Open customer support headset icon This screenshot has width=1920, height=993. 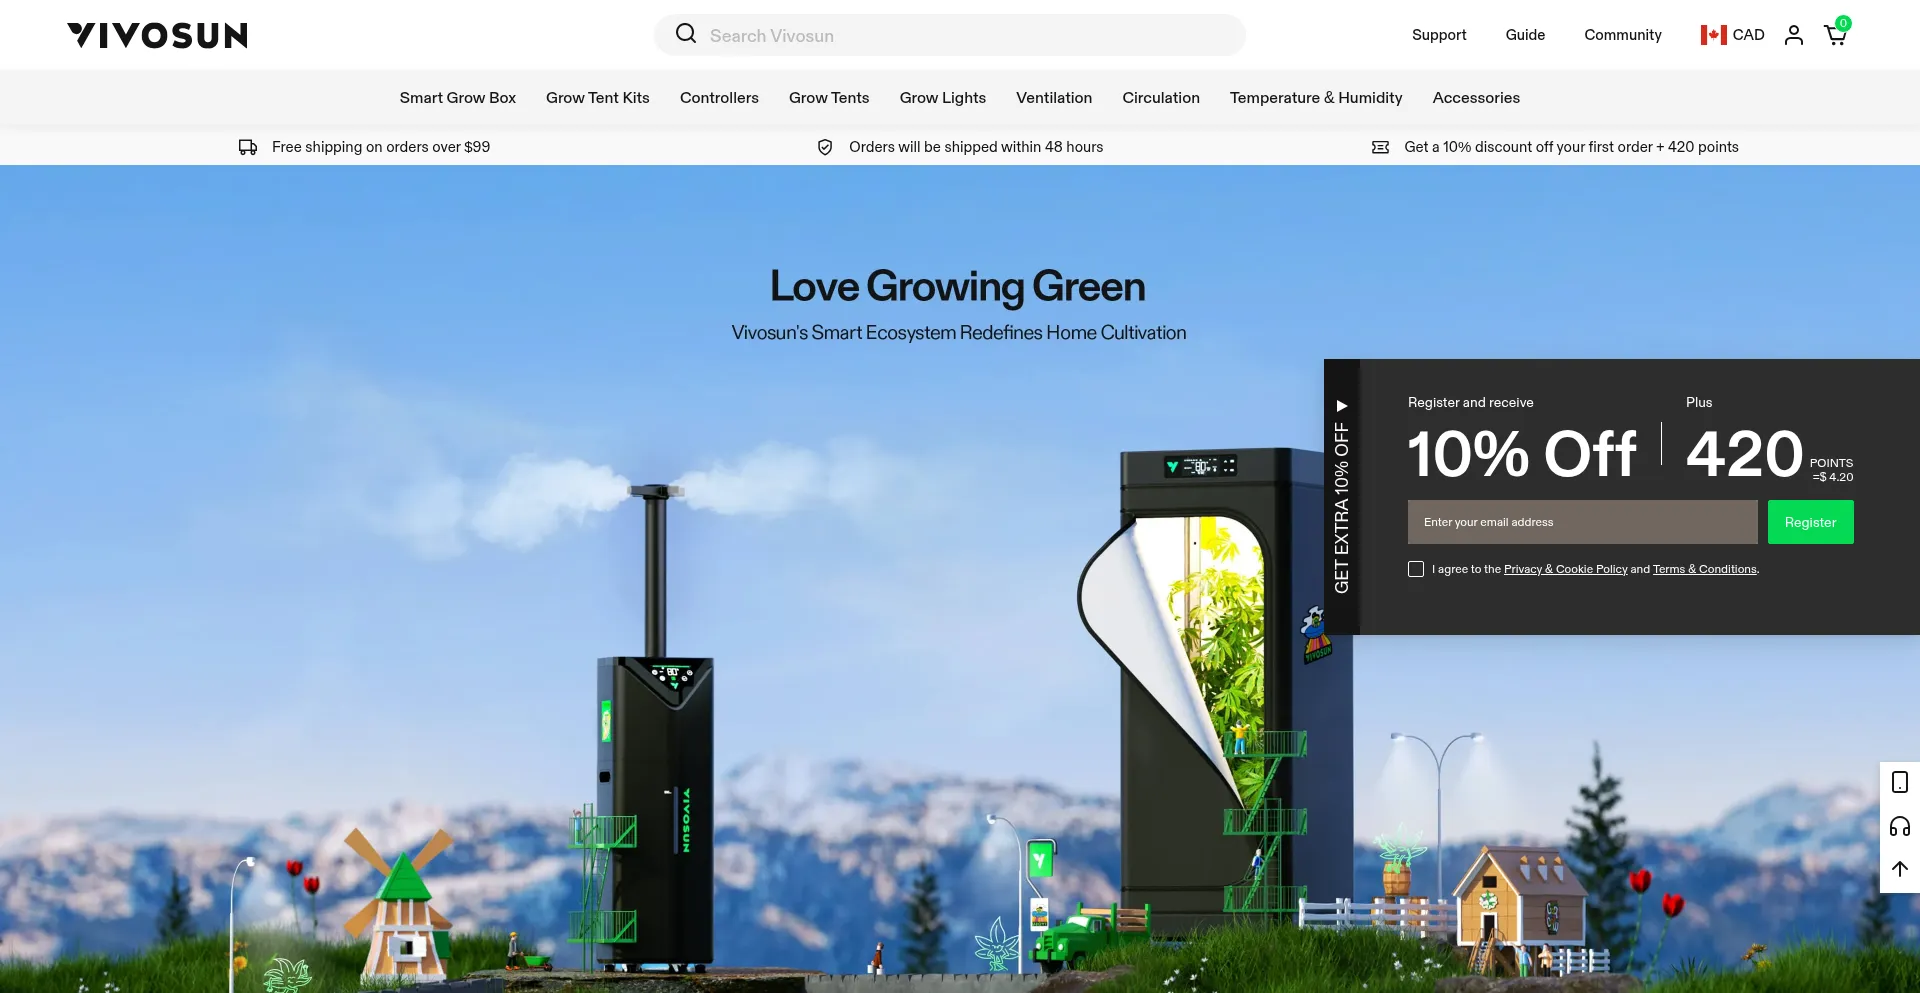click(x=1899, y=826)
